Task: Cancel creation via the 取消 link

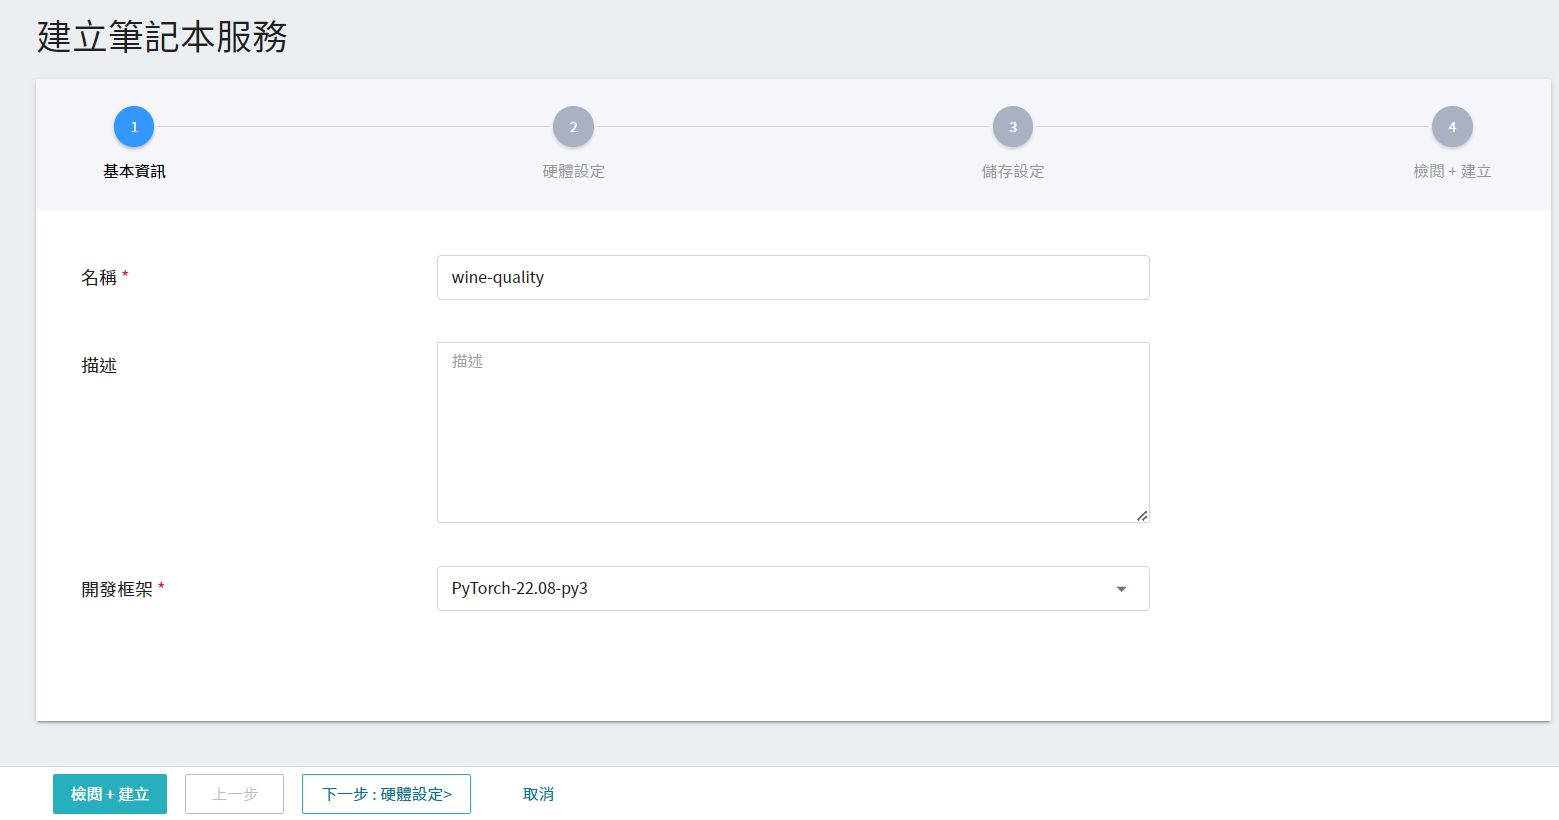Action: [538, 794]
